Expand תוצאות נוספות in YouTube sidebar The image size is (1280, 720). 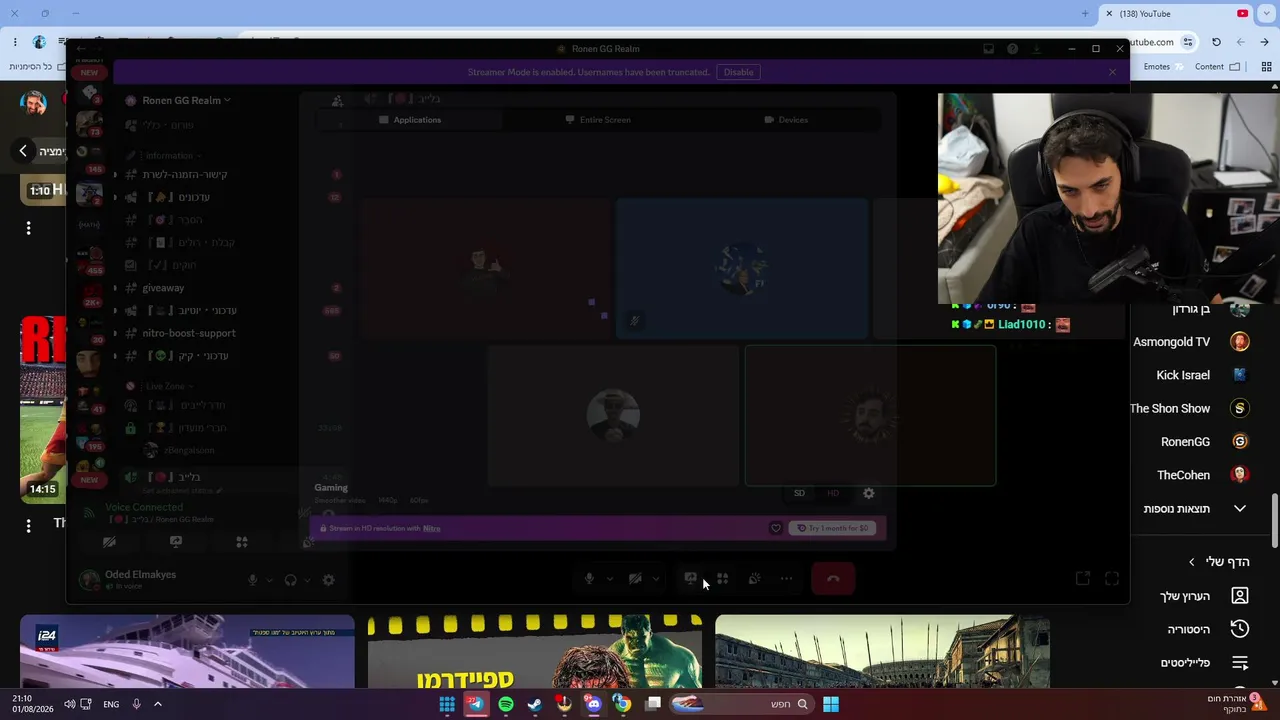(1195, 509)
